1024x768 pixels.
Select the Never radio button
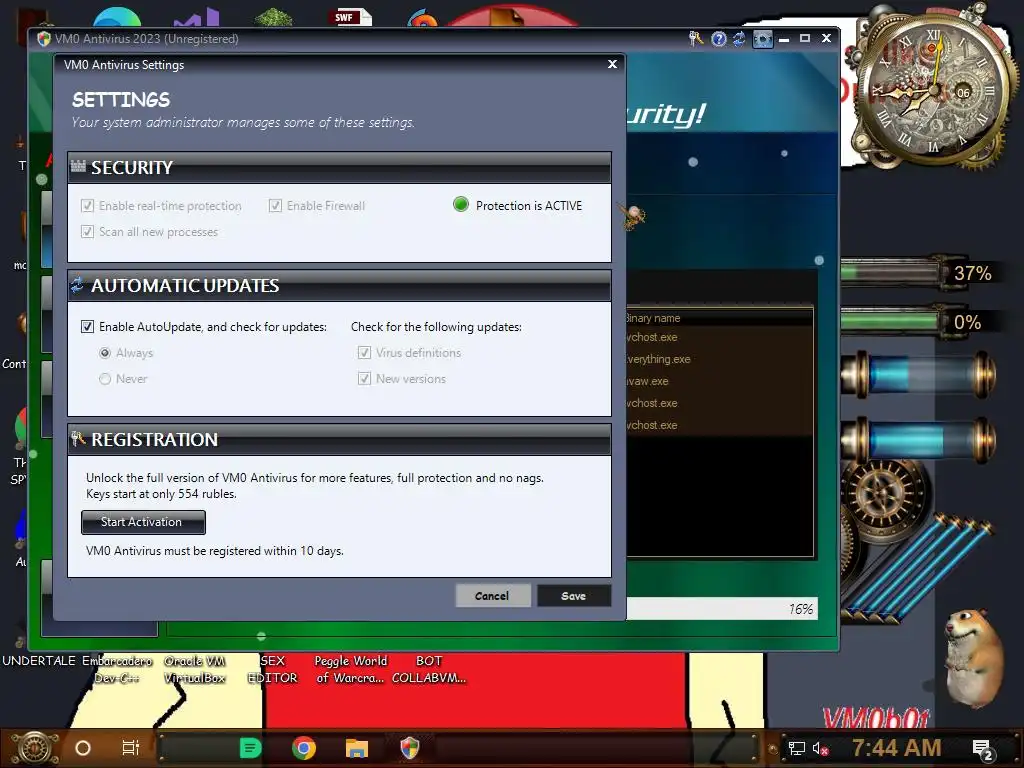click(105, 379)
